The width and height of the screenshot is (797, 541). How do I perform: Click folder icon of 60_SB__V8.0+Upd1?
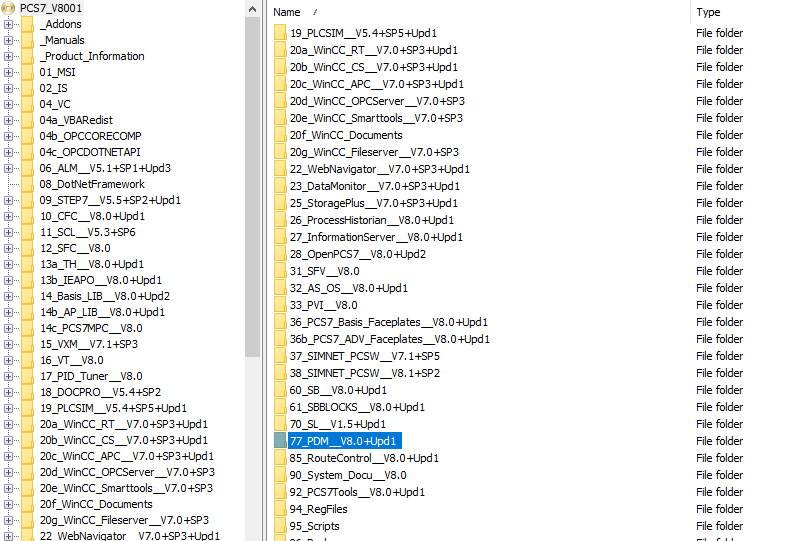(x=280, y=390)
